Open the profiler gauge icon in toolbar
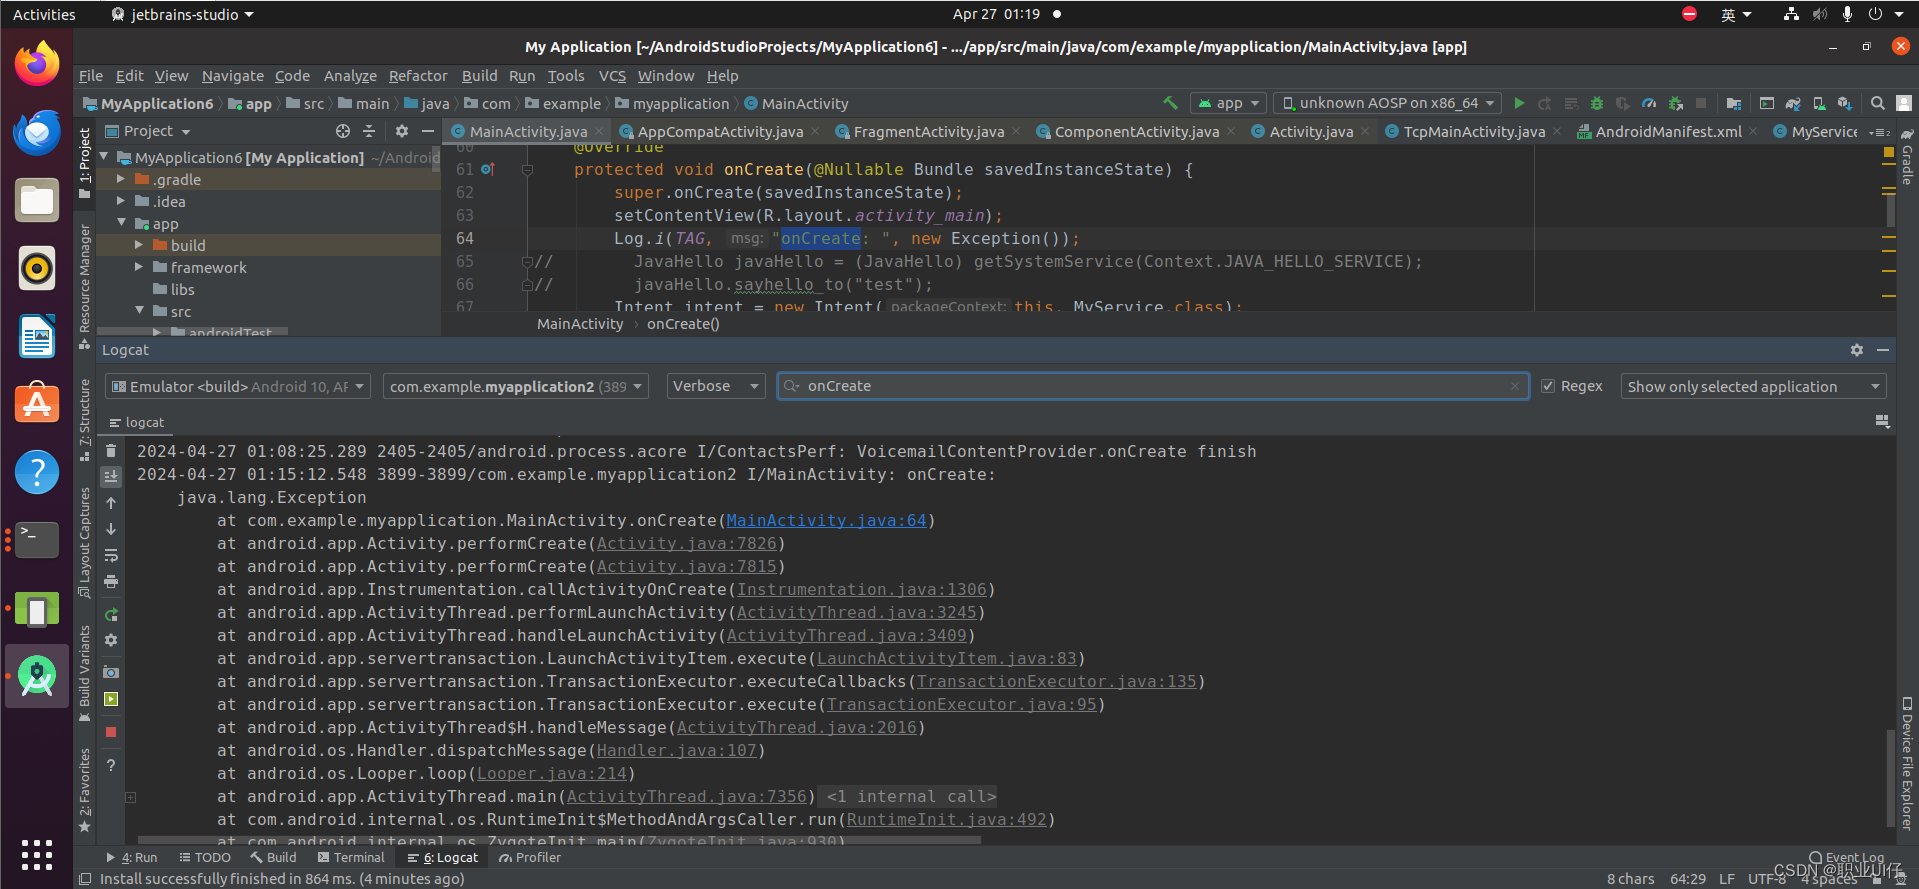 [1649, 103]
